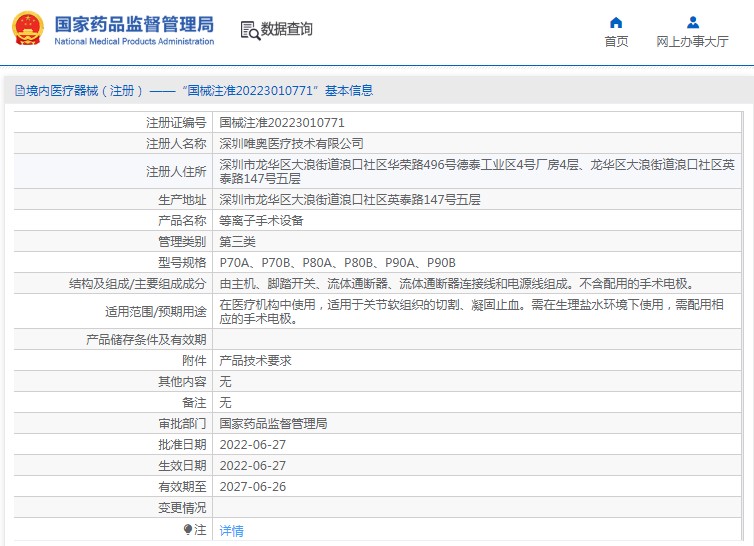This screenshot has width=754, height=546.
Task: Click the 产品技术要求 attachment value
Action: (255, 360)
